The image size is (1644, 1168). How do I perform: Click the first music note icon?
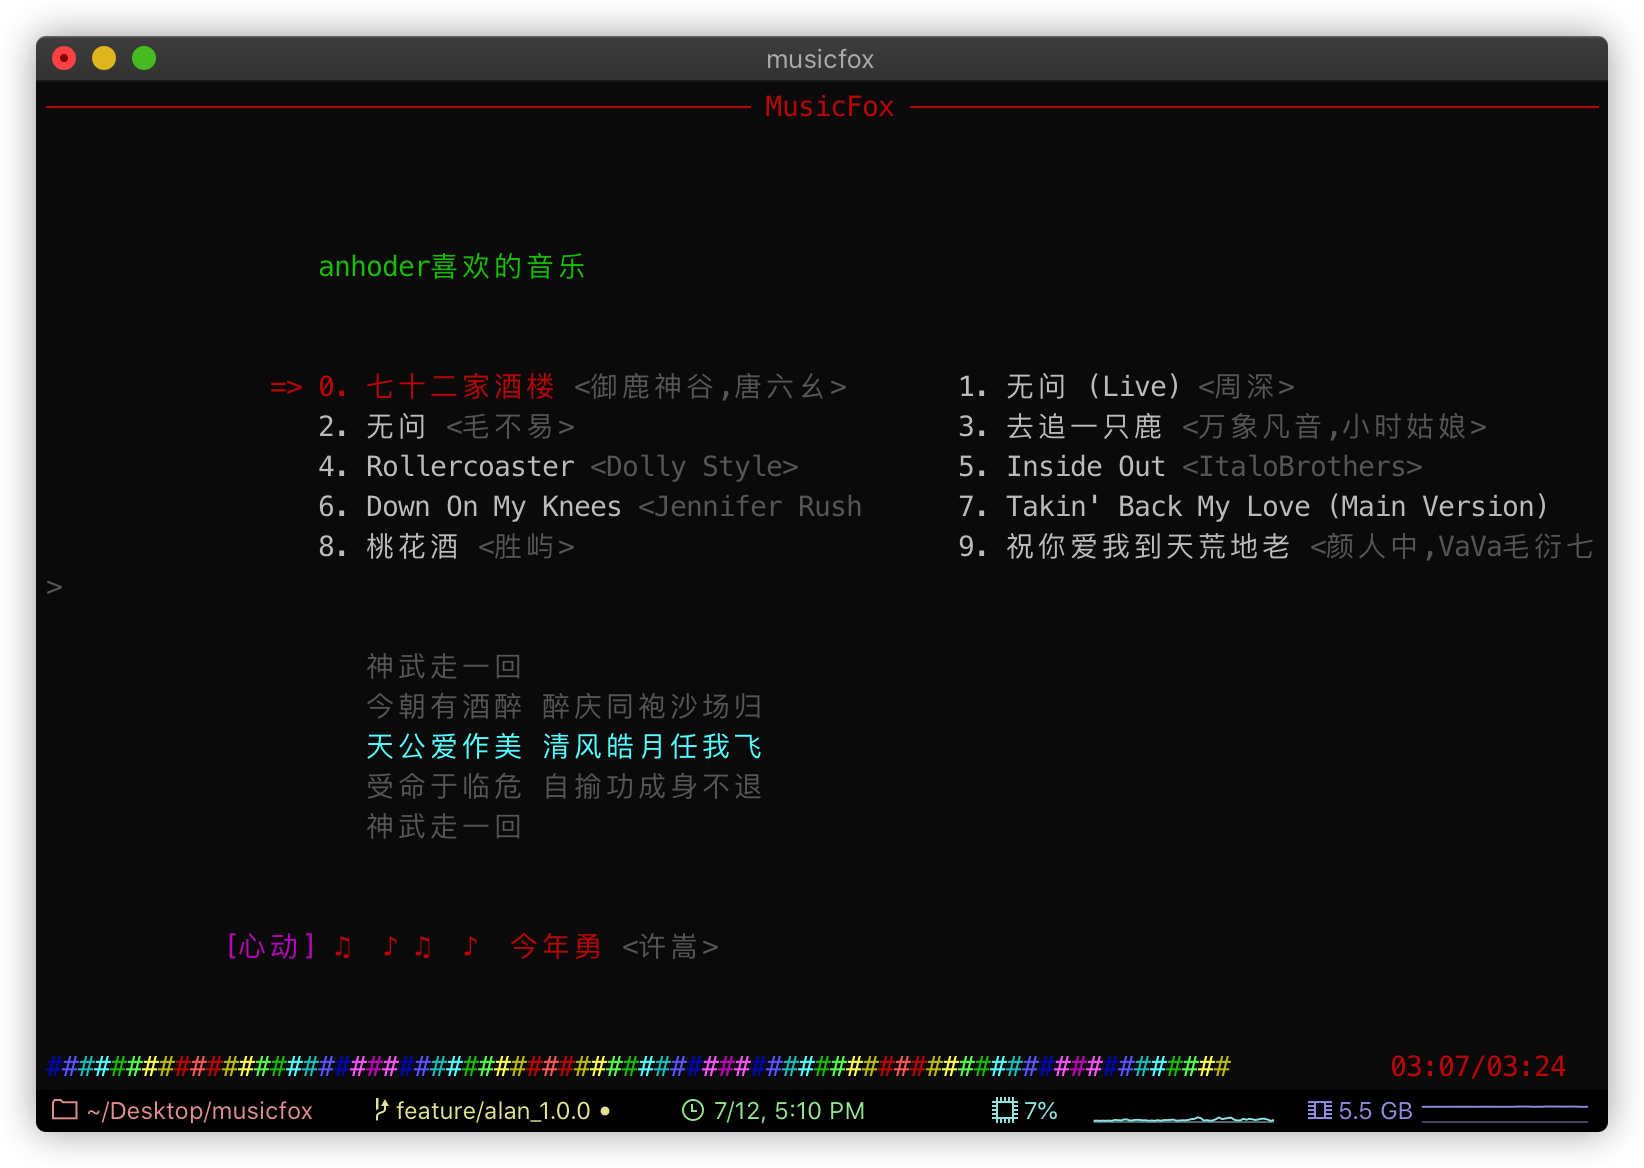click(x=343, y=946)
